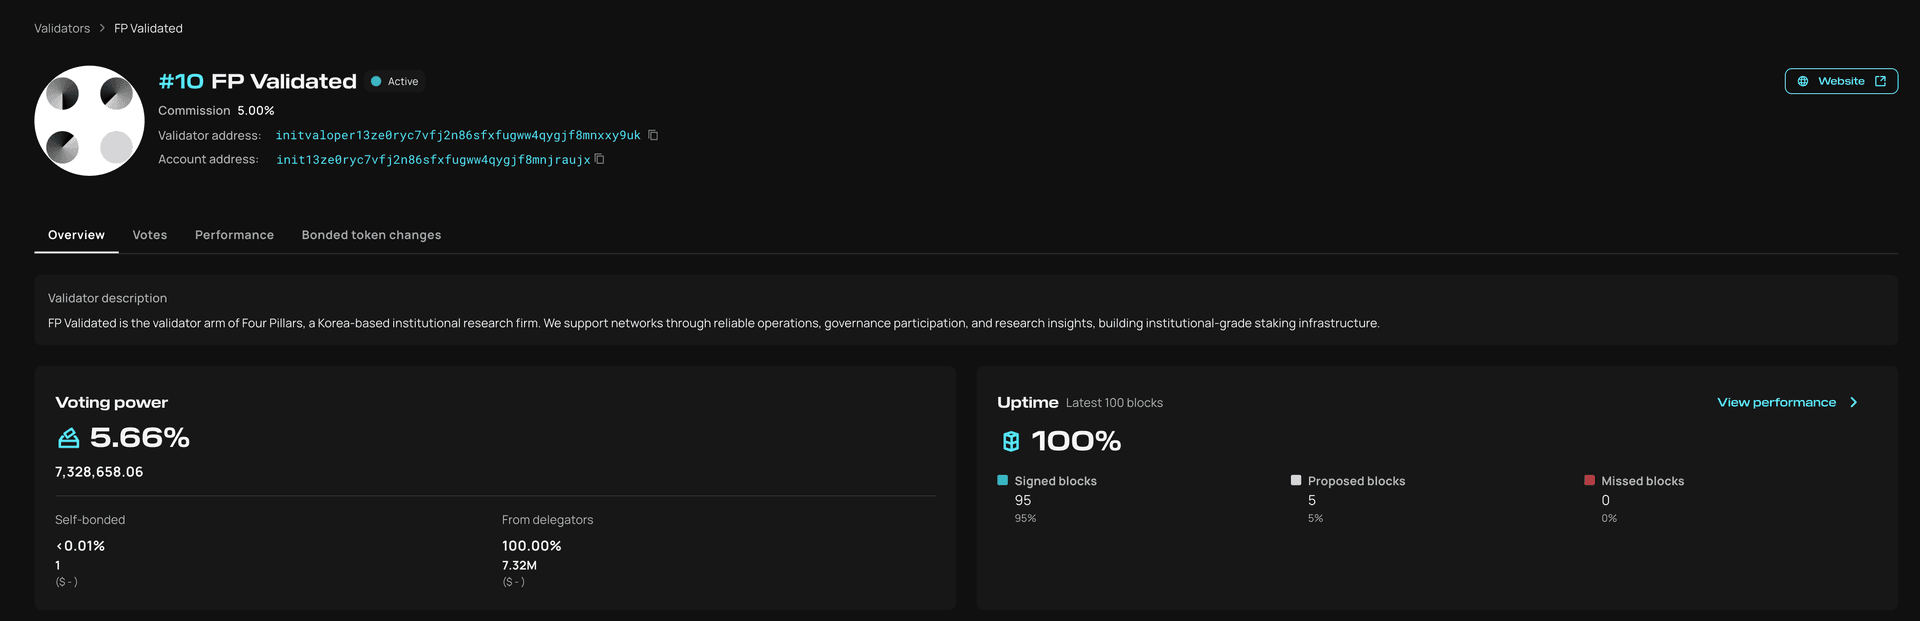The height and width of the screenshot is (621, 1920).
Task: Click the globe icon in Website button
Action: point(1803,81)
